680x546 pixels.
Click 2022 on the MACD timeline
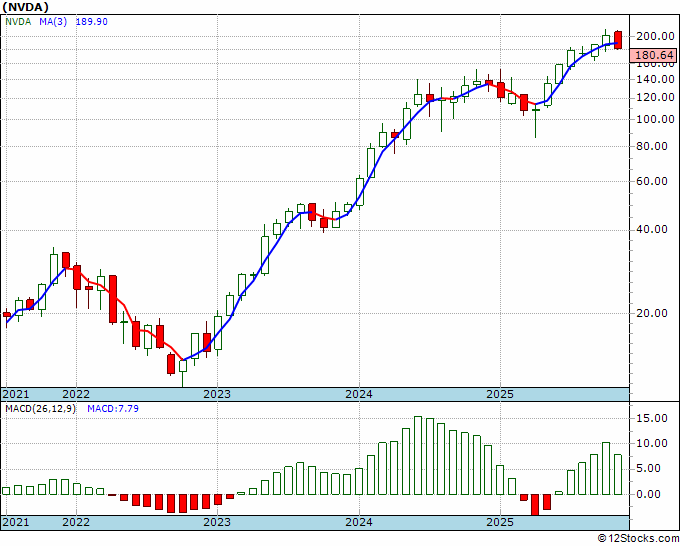(x=76, y=522)
